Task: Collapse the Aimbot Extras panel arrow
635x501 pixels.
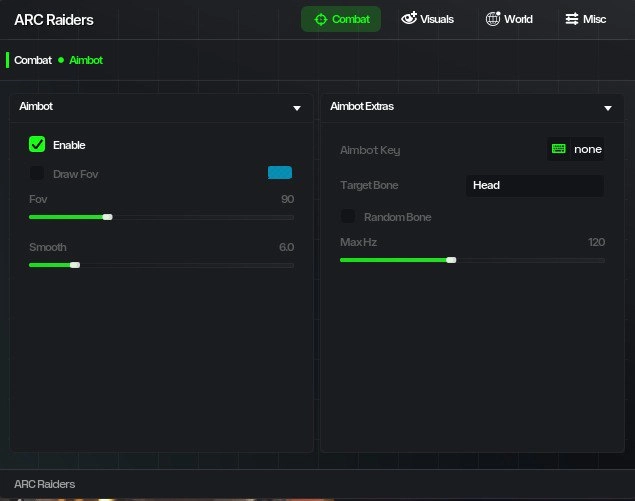Action: pos(608,107)
